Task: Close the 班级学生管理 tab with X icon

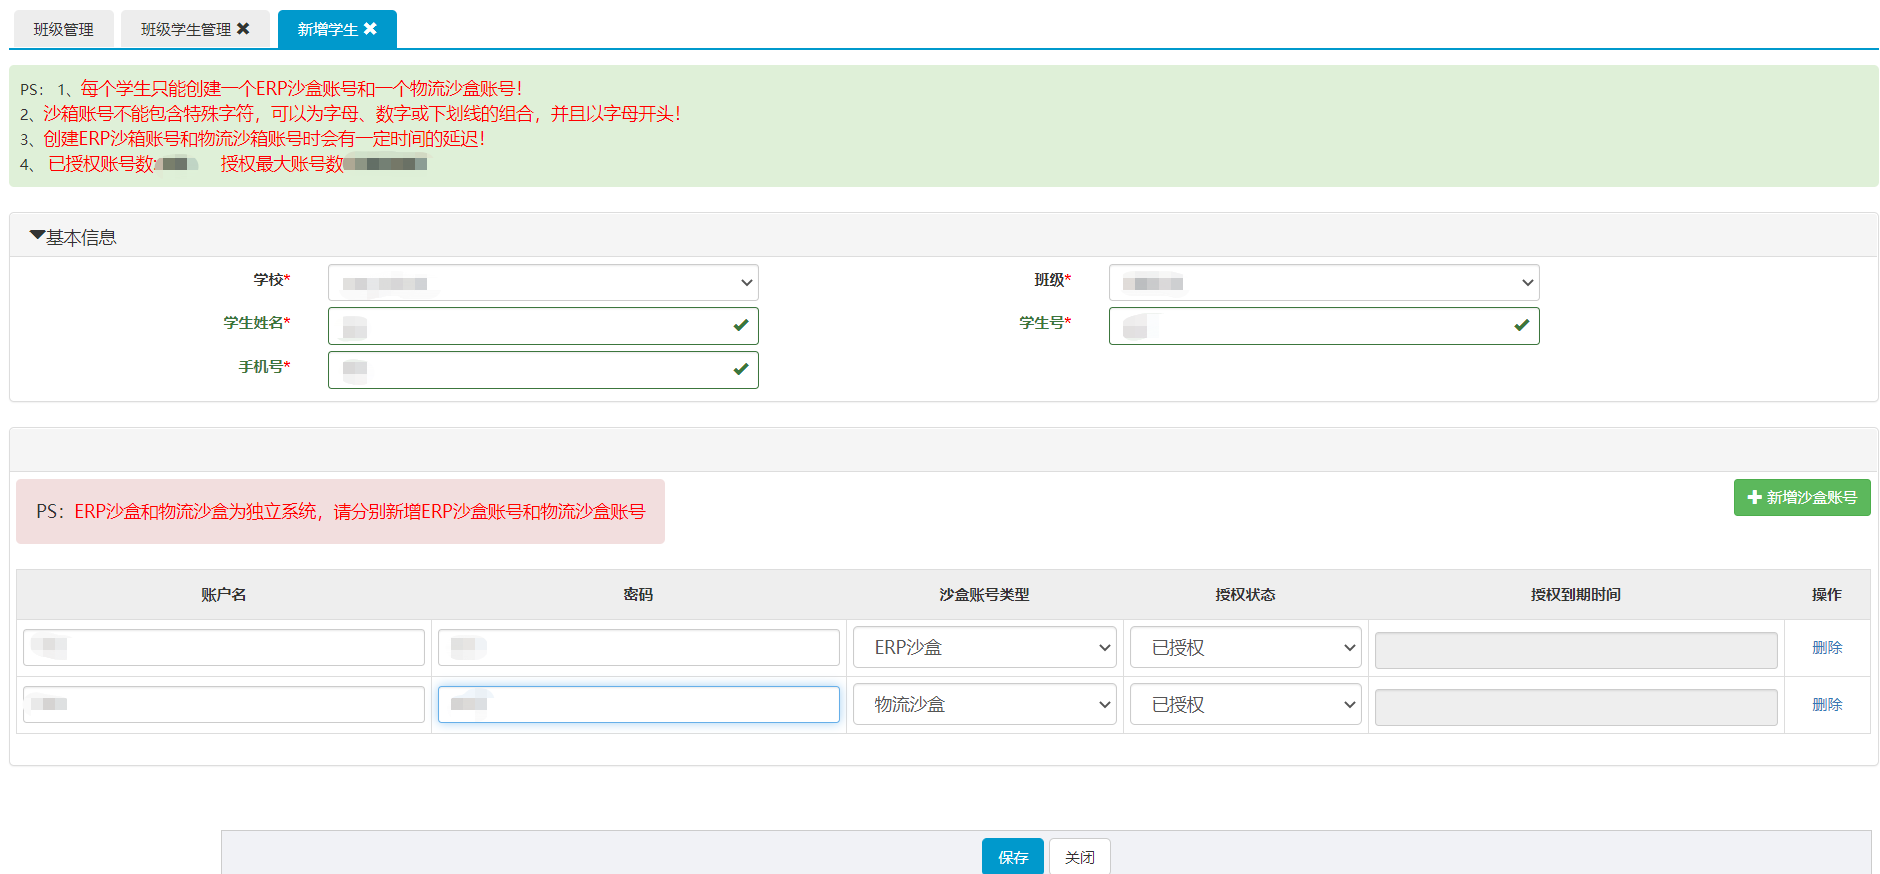Action: tap(243, 29)
